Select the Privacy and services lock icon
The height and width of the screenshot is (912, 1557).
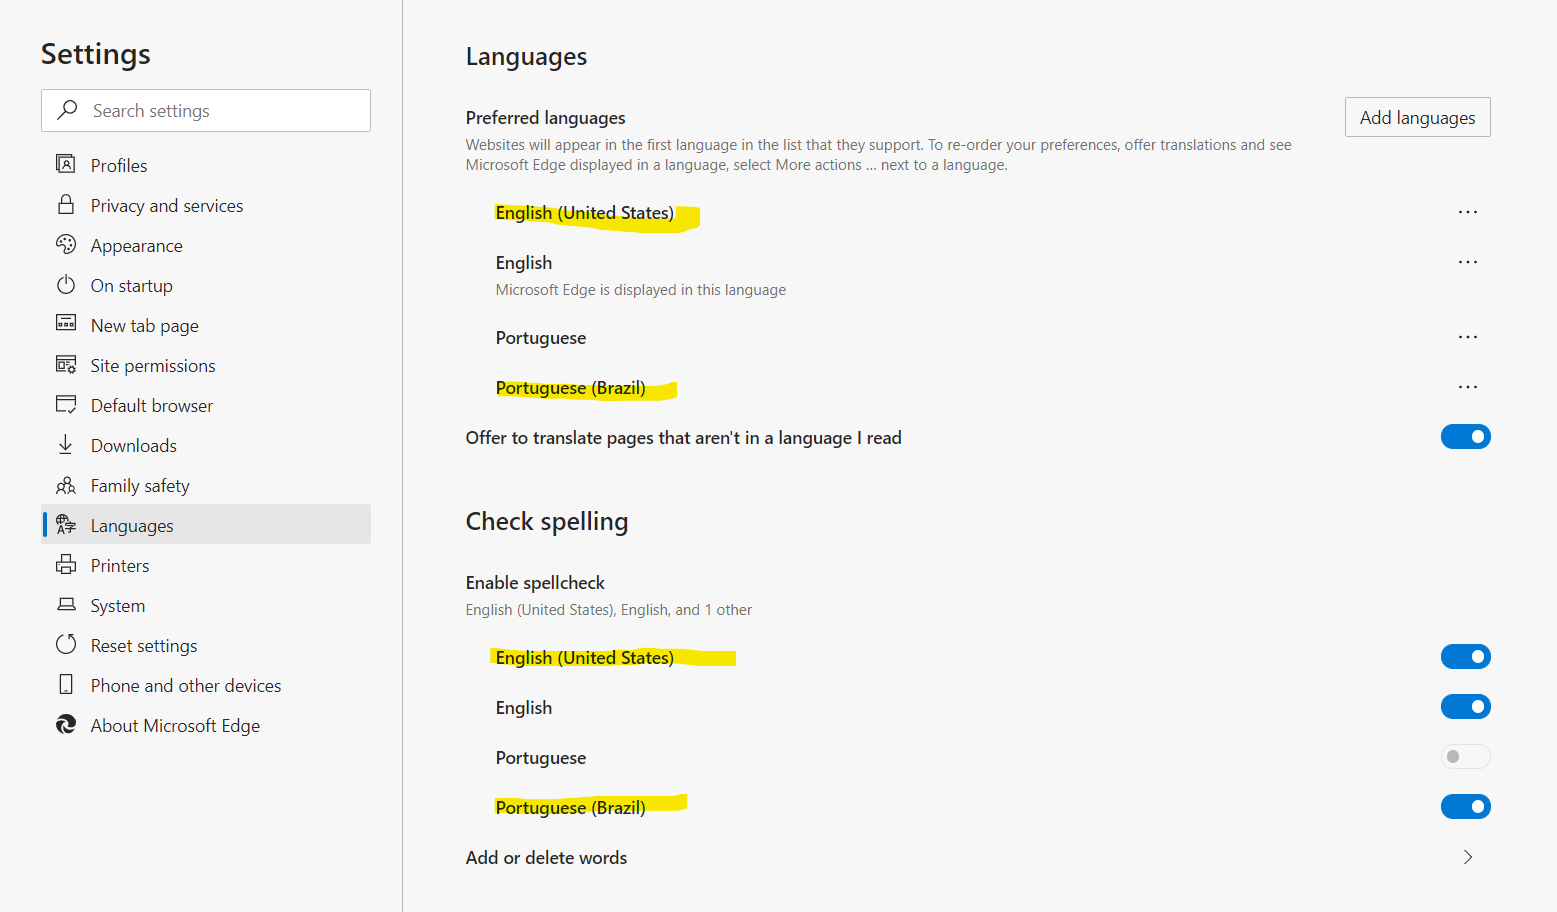(66, 205)
